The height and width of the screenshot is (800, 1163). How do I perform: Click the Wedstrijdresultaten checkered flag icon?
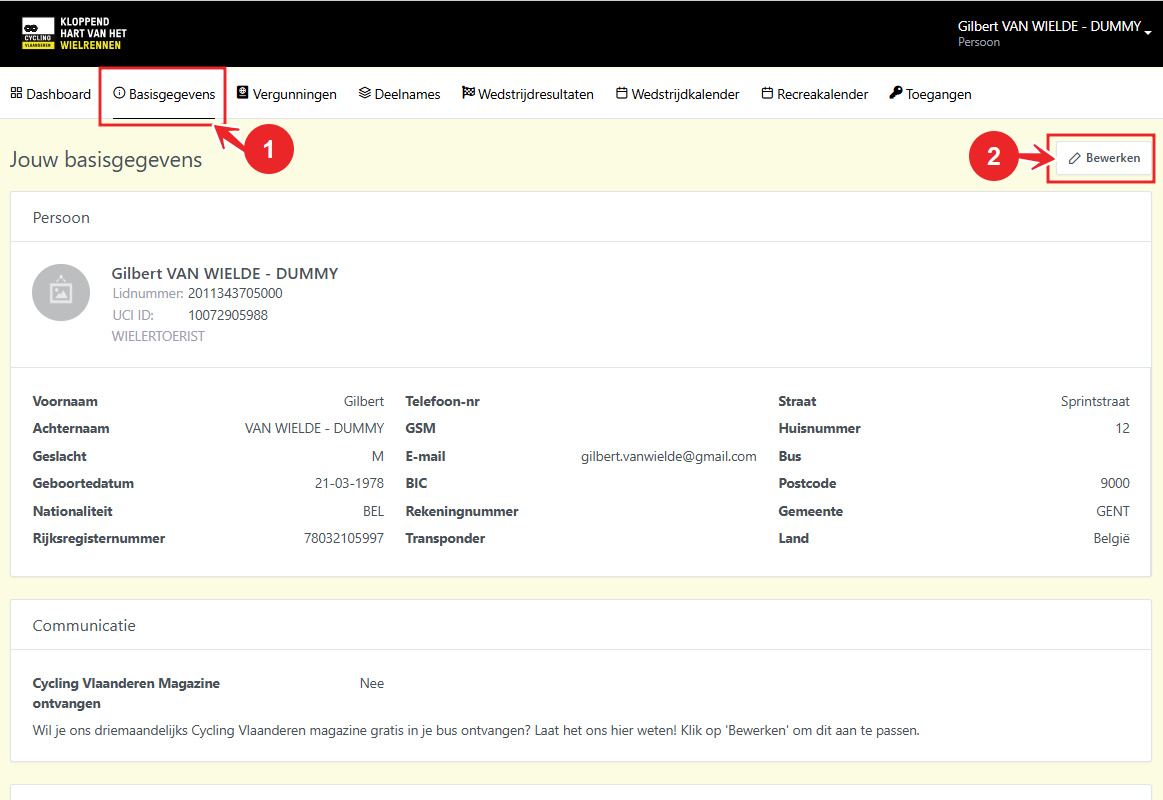click(x=468, y=93)
